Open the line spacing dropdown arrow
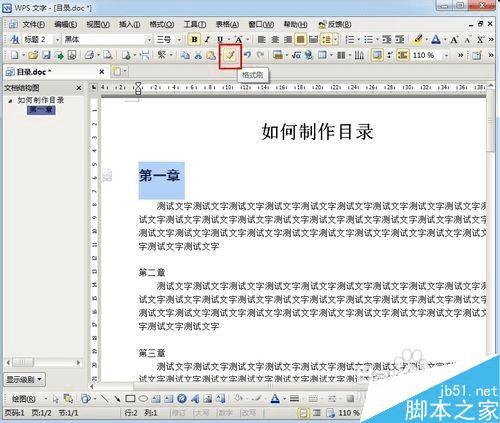 tap(335, 40)
